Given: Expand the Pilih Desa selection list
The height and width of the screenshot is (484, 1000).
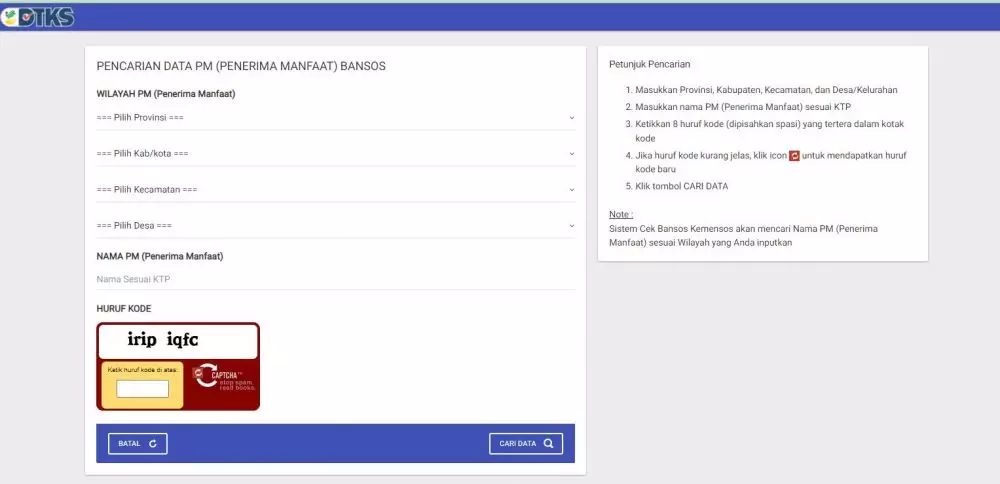Looking at the screenshot, I should point(335,226).
